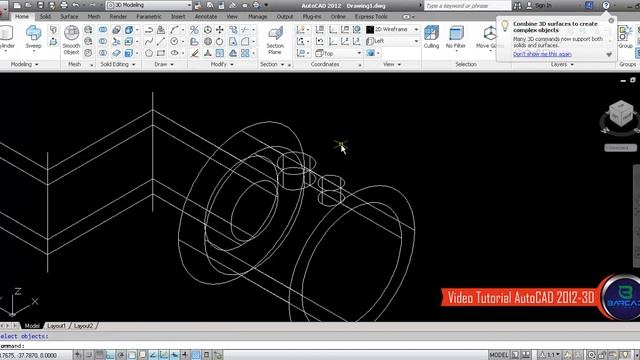The height and width of the screenshot is (360, 640).
Task: Select the Arc draw tool
Action: pyautogui.click(x=175, y=30)
